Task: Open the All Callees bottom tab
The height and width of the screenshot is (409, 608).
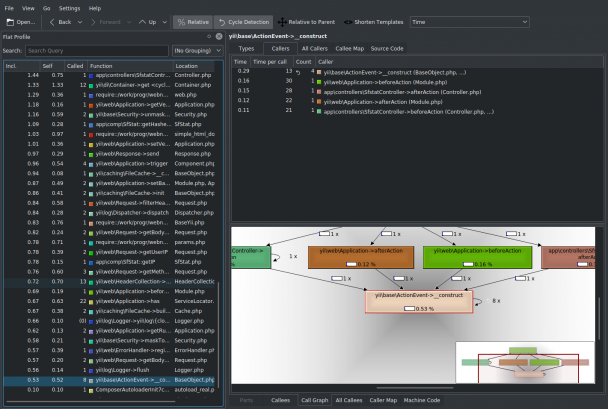Action: point(349,400)
